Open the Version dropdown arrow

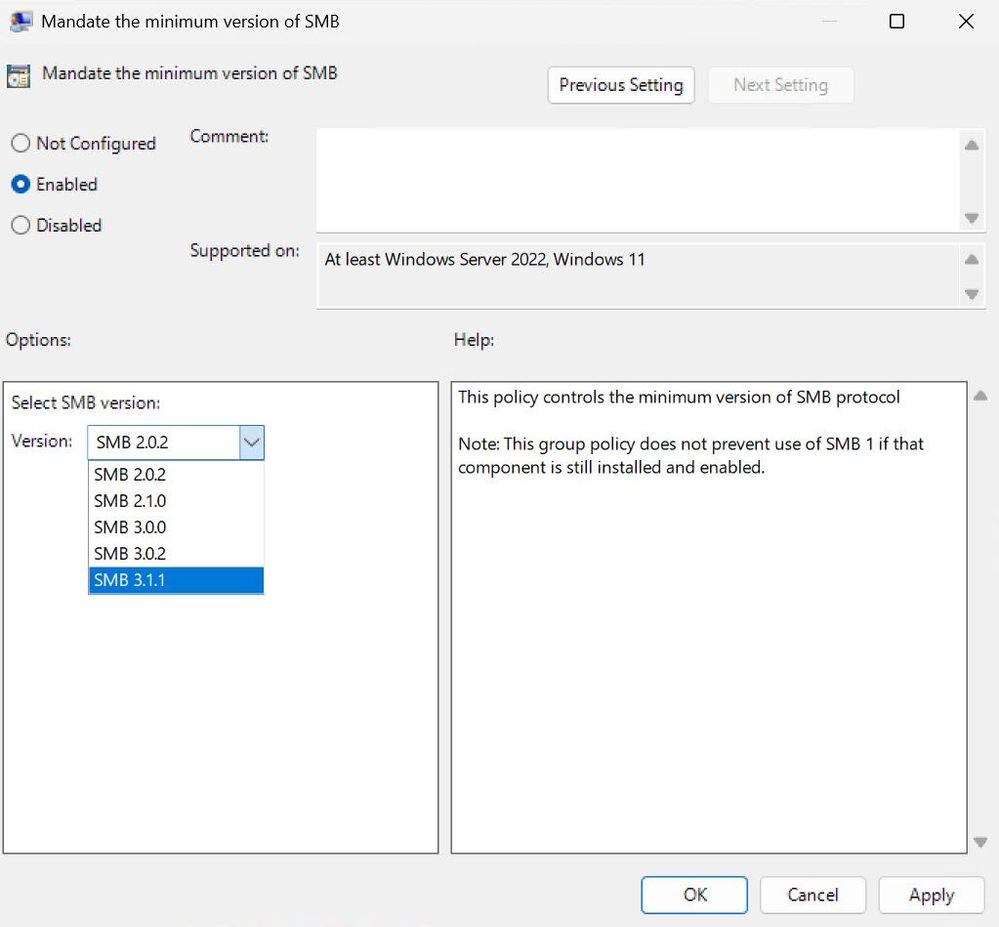click(252, 442)
